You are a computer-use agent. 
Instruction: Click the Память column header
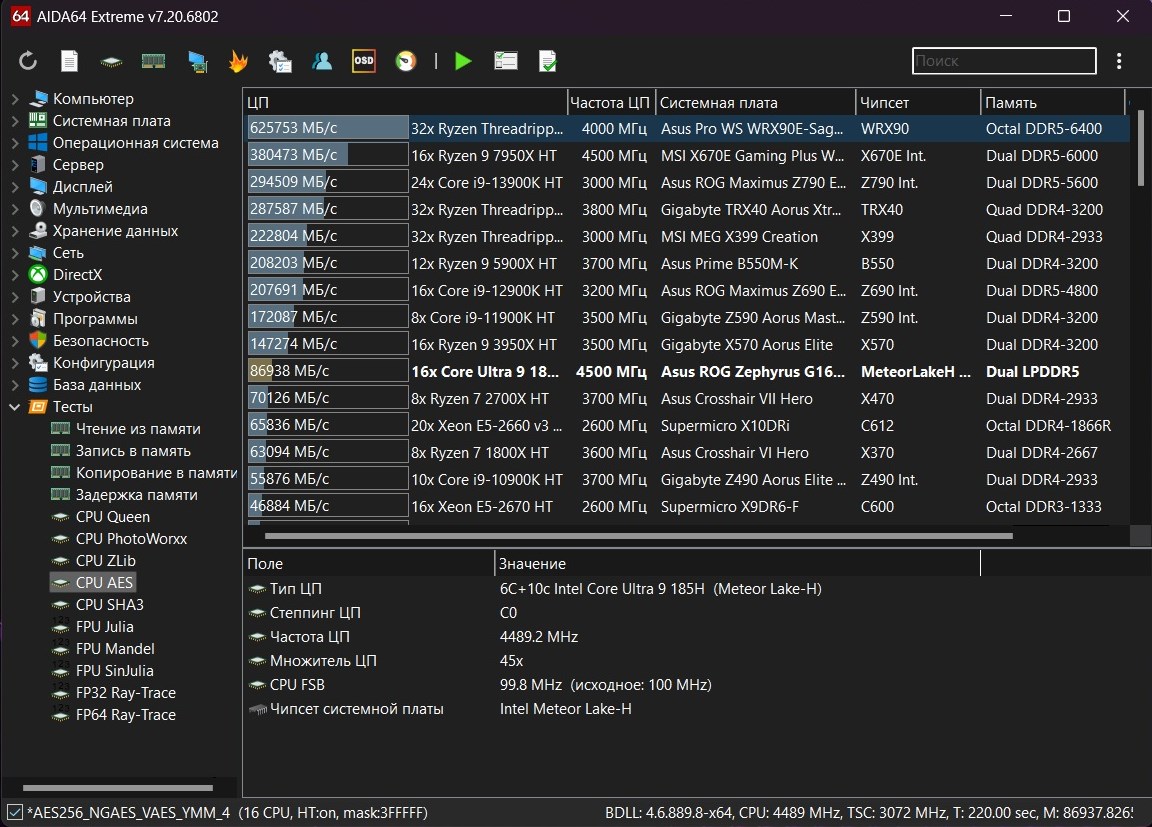[1050, 103]
